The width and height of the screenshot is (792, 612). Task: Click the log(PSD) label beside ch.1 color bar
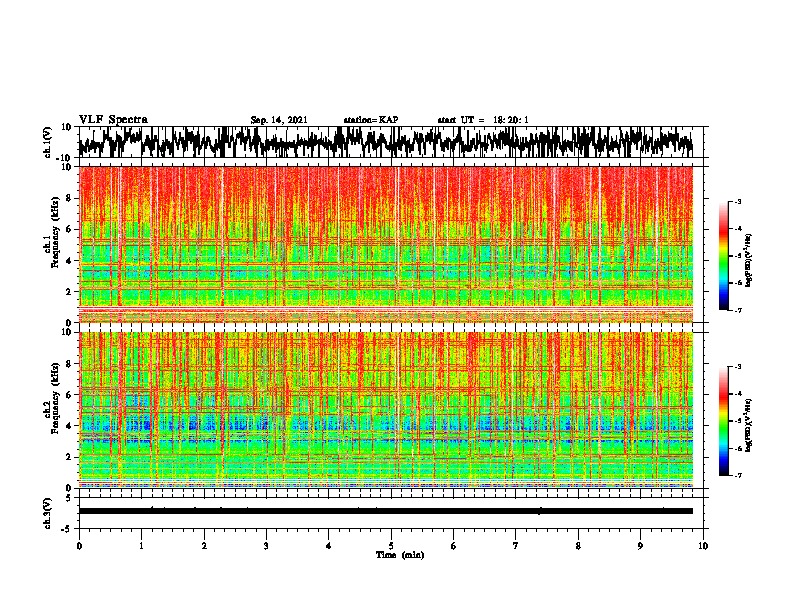[749, 261]
